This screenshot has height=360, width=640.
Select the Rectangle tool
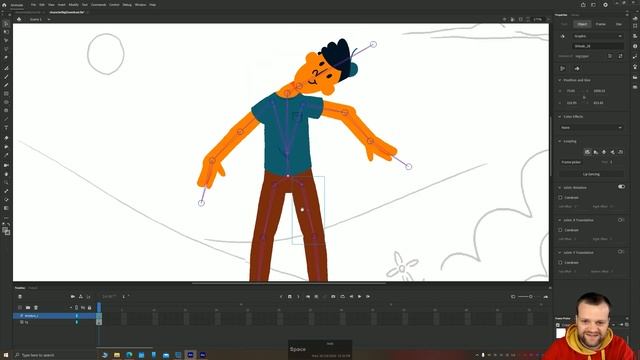(x=6, y=93)
